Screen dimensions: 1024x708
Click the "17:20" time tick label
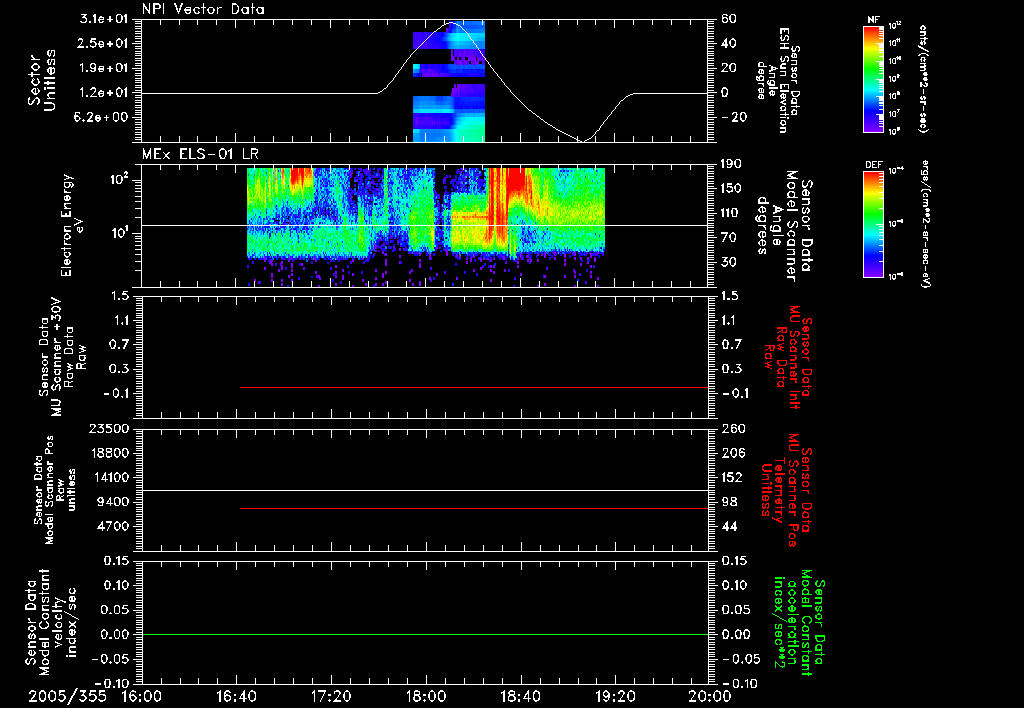[x=331, y=696]
